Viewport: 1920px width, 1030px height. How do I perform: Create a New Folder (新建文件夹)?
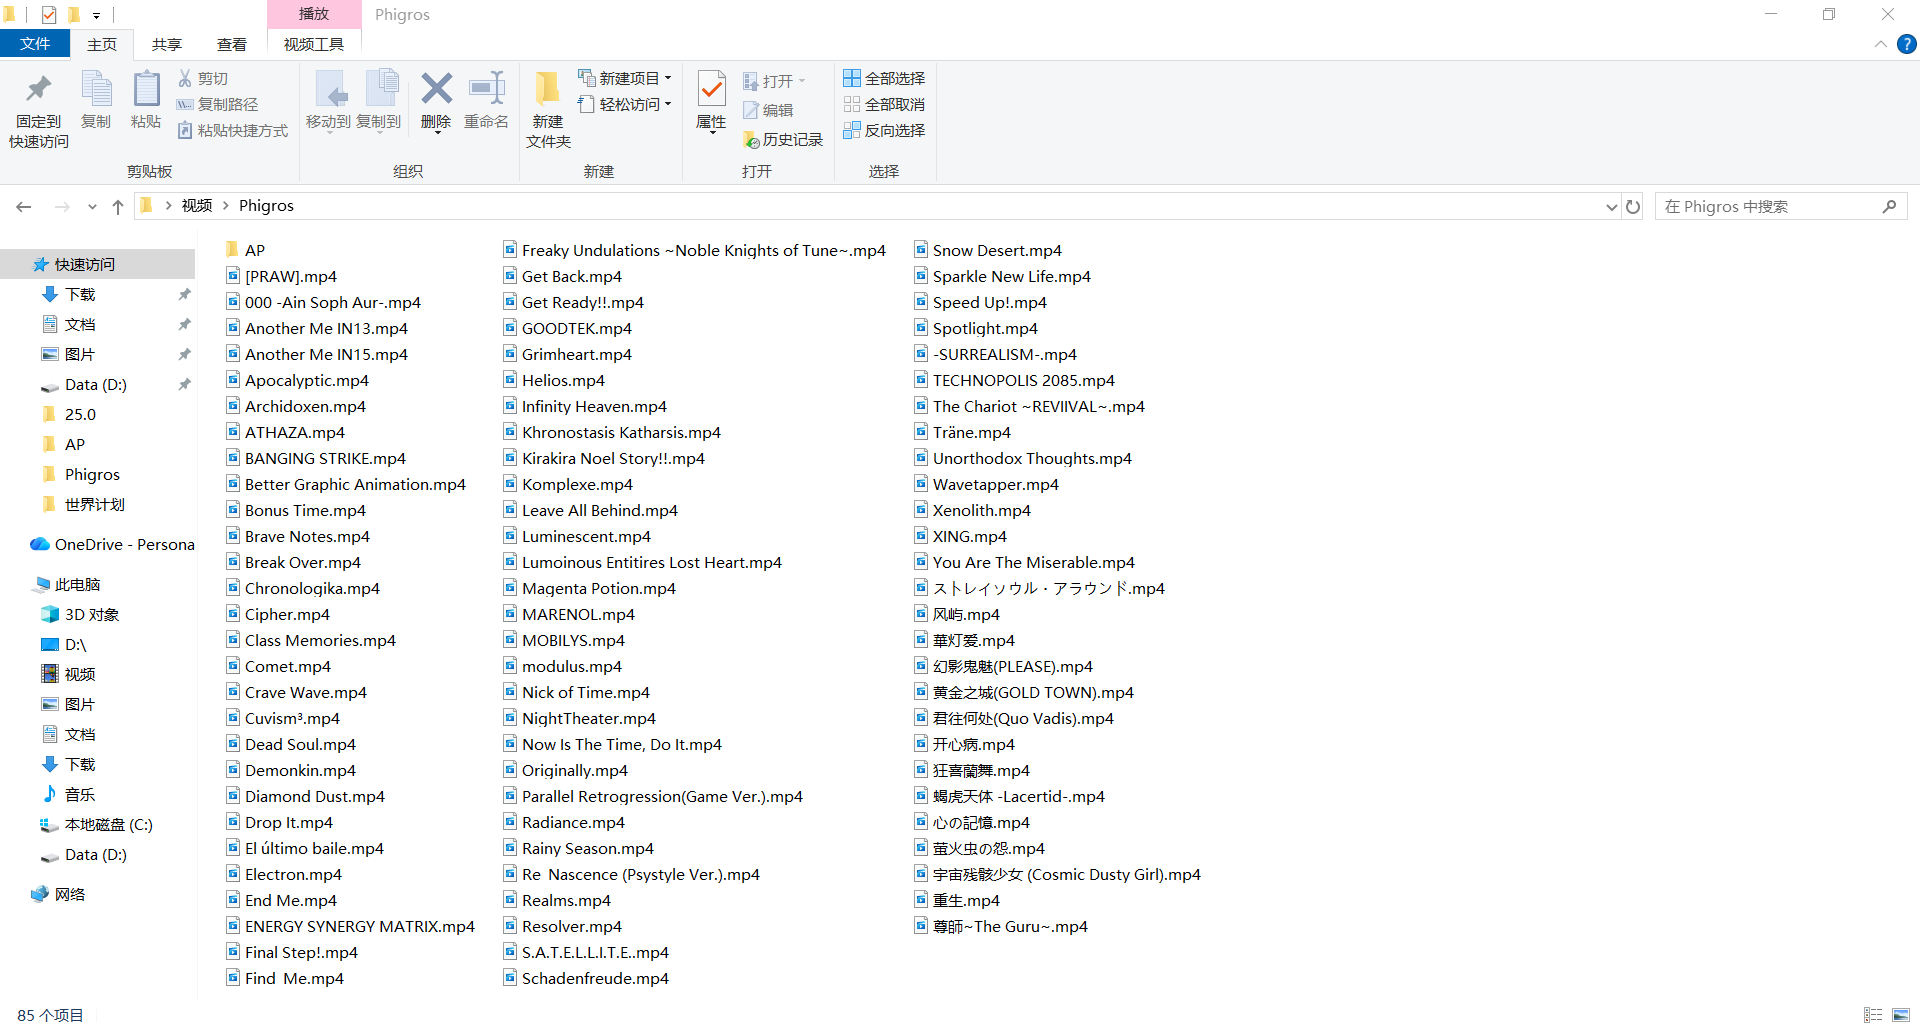548,109
